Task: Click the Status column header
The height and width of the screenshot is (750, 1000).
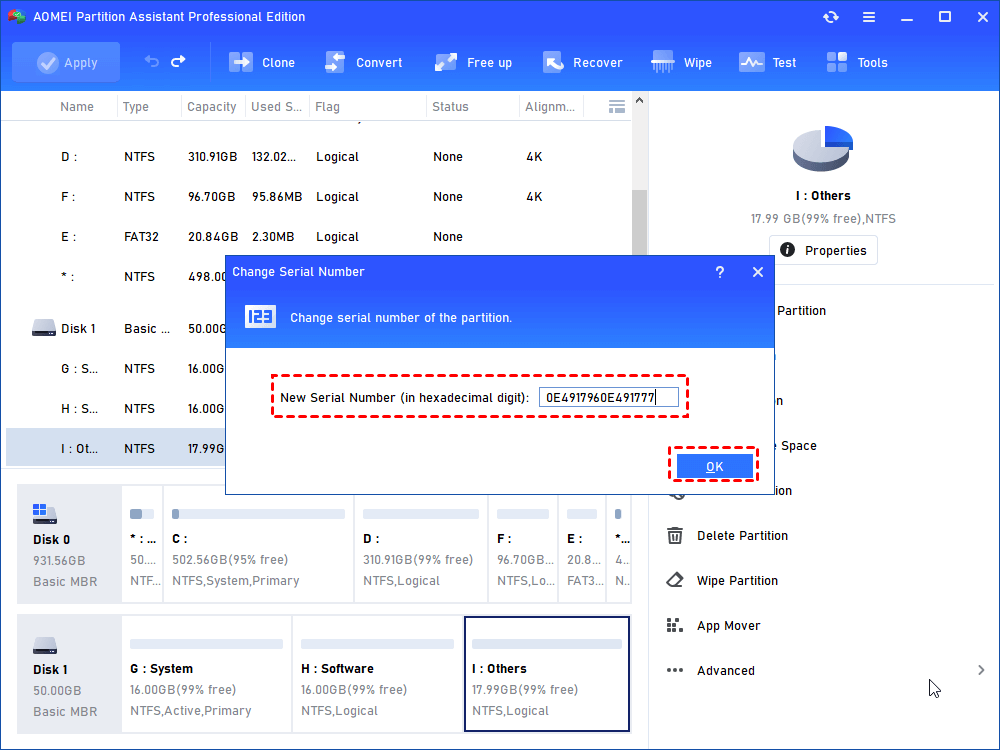Action: click(x=450, y=107)
